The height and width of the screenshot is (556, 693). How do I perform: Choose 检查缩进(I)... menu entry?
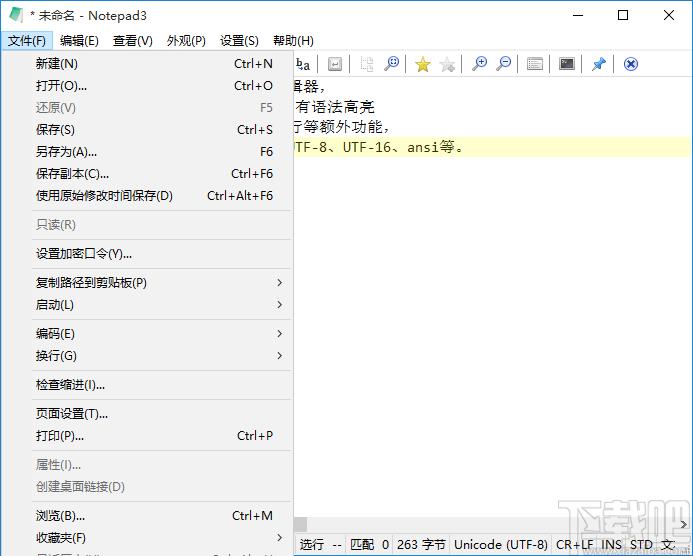coord(147,385)
